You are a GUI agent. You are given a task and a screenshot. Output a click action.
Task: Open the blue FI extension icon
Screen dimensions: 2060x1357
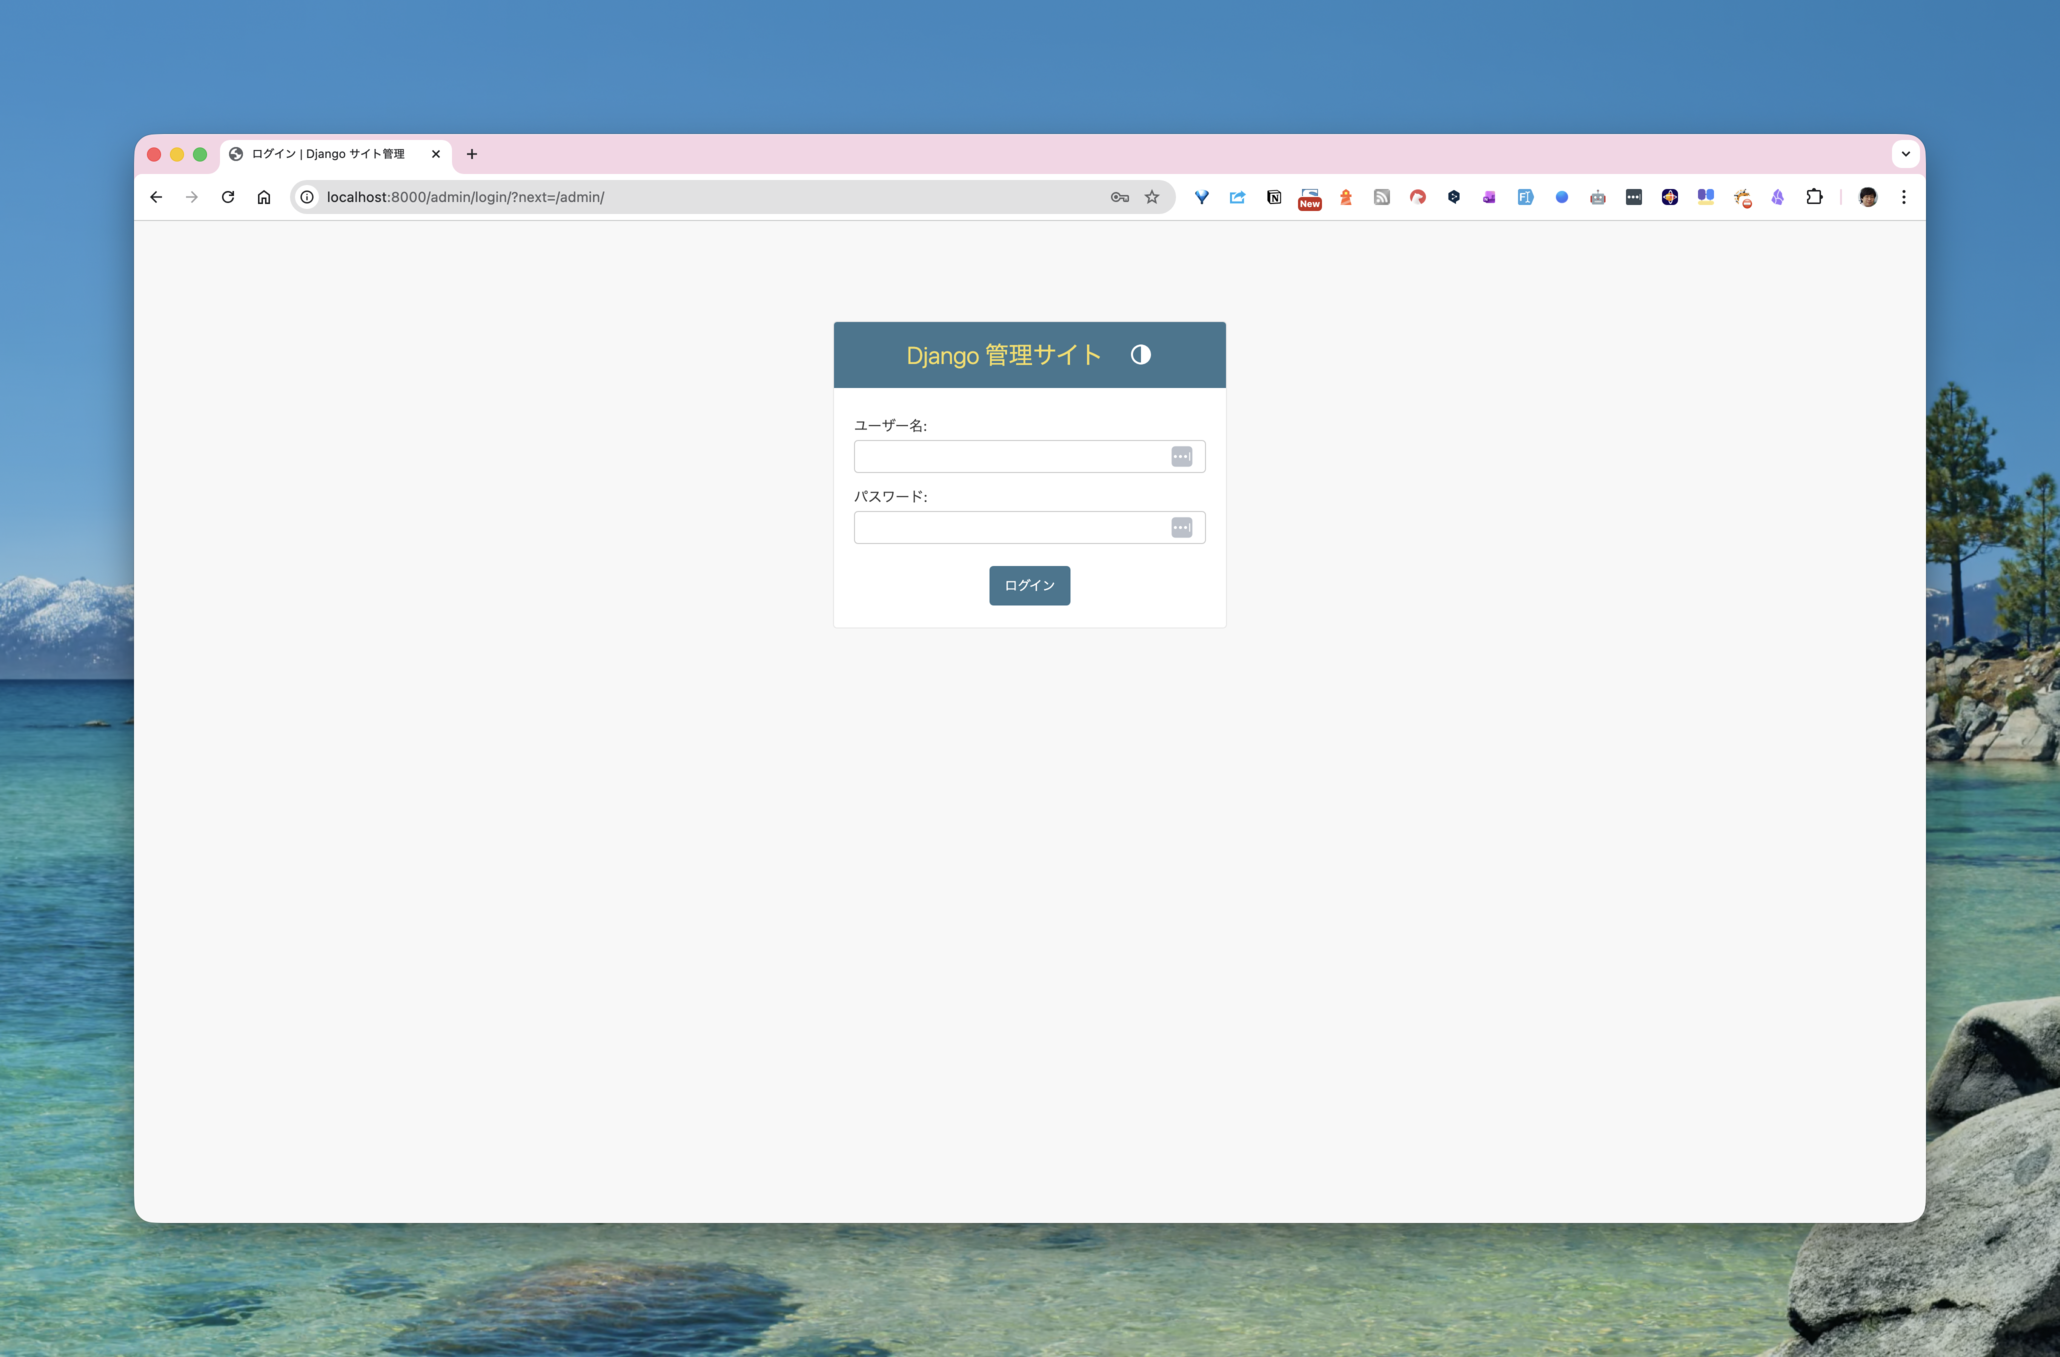1526,197
